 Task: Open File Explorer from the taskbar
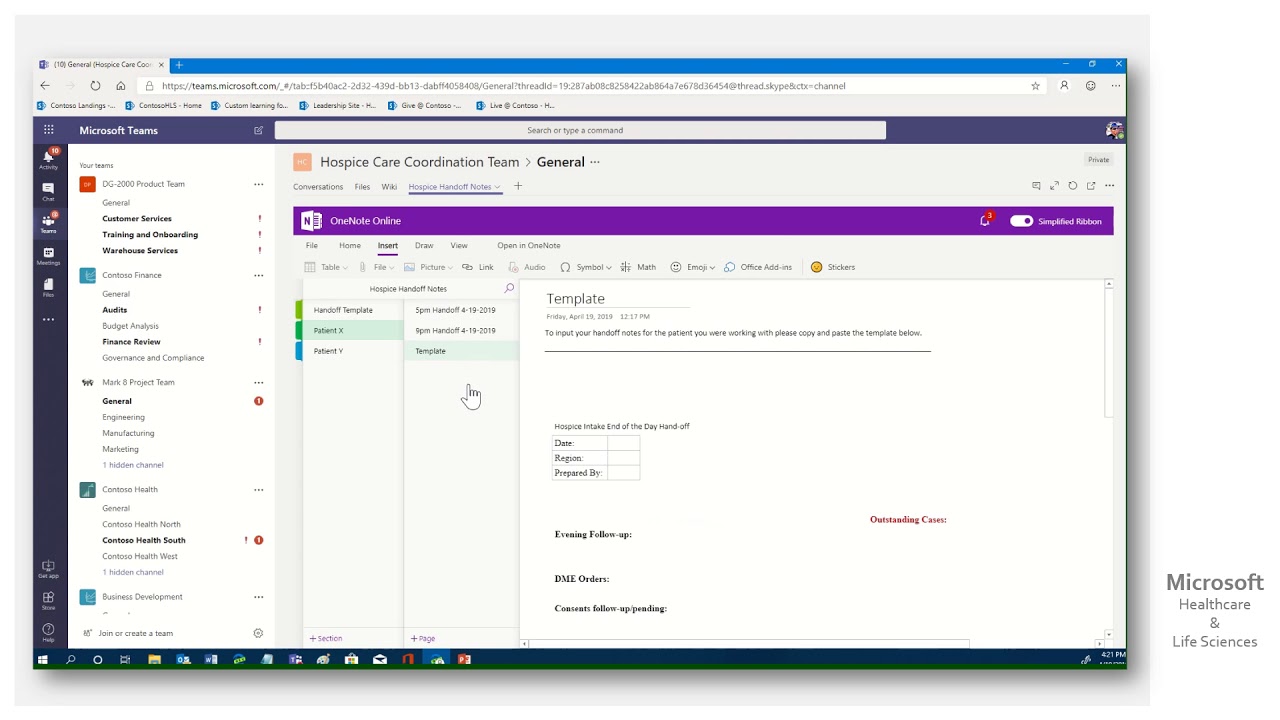click(x=154, y=659)
